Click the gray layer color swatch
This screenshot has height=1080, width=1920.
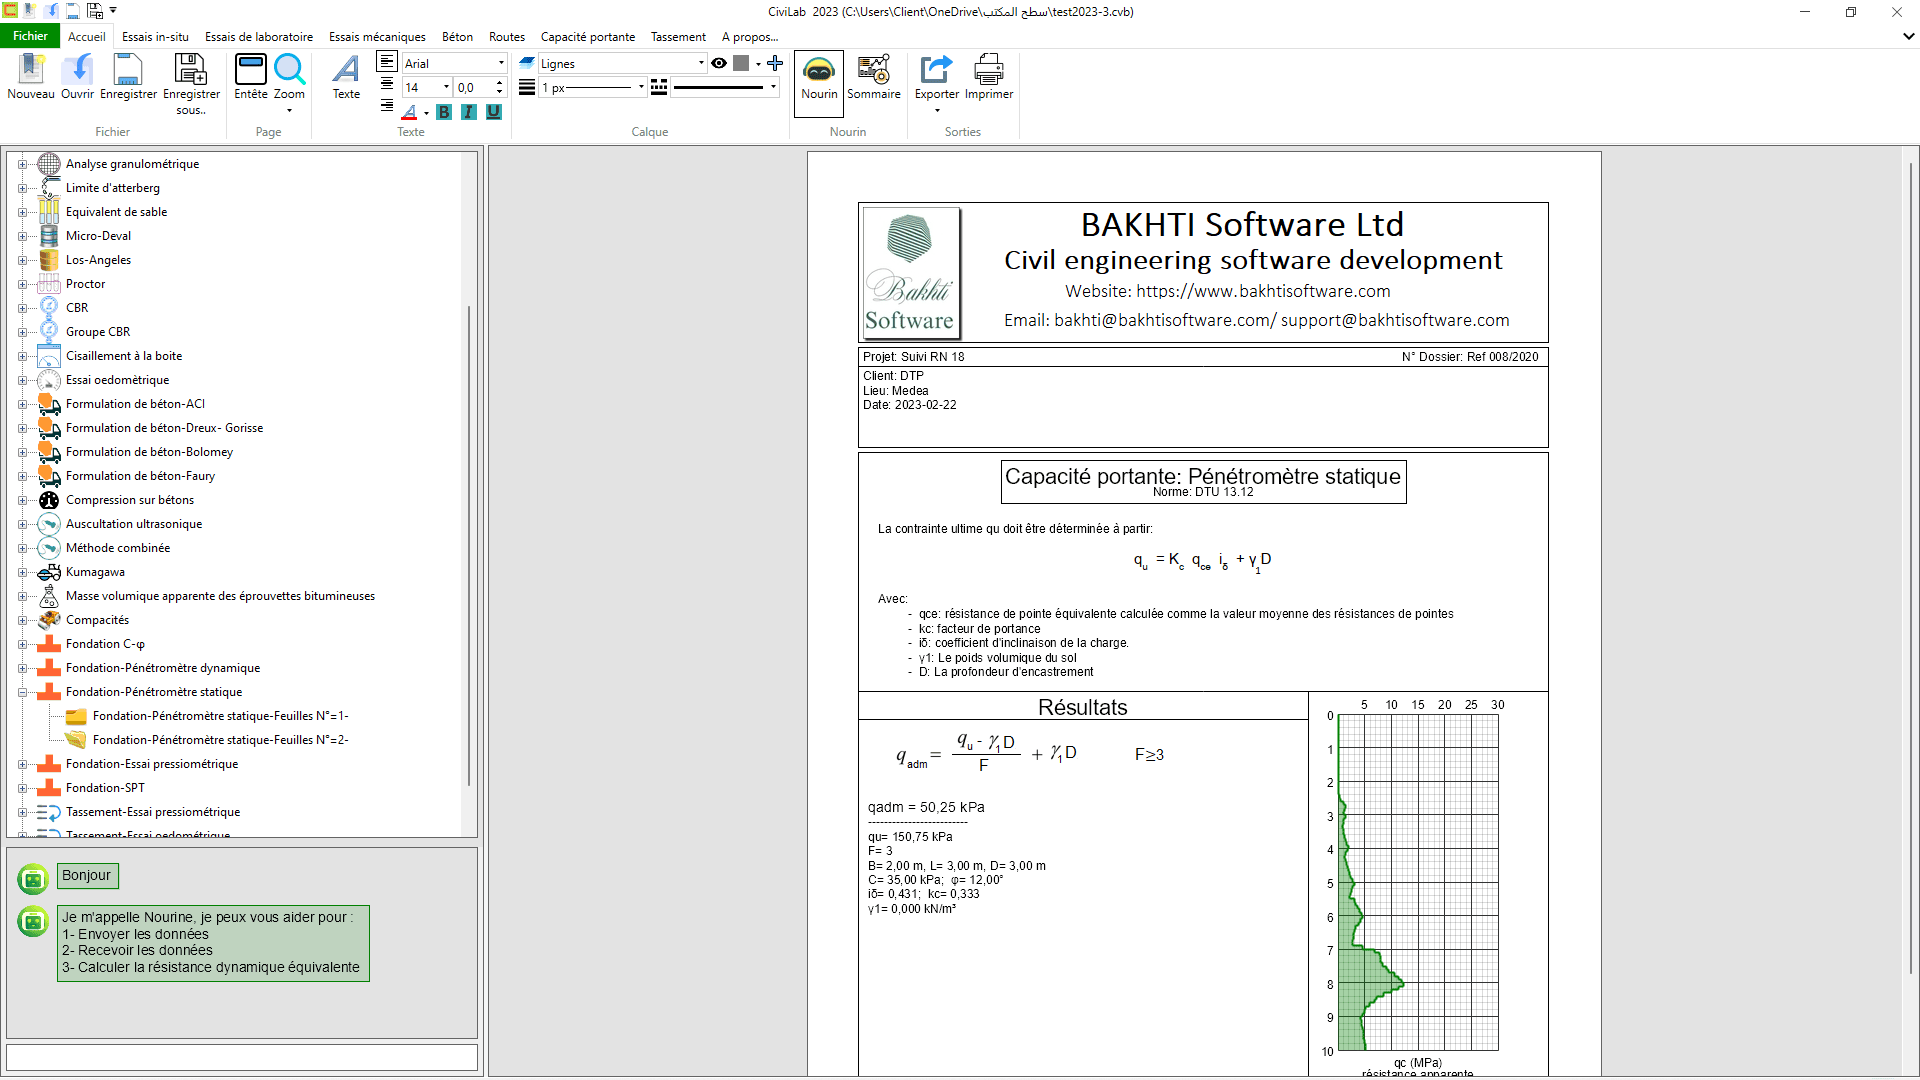pyautogui.click(x=741, y=63)
